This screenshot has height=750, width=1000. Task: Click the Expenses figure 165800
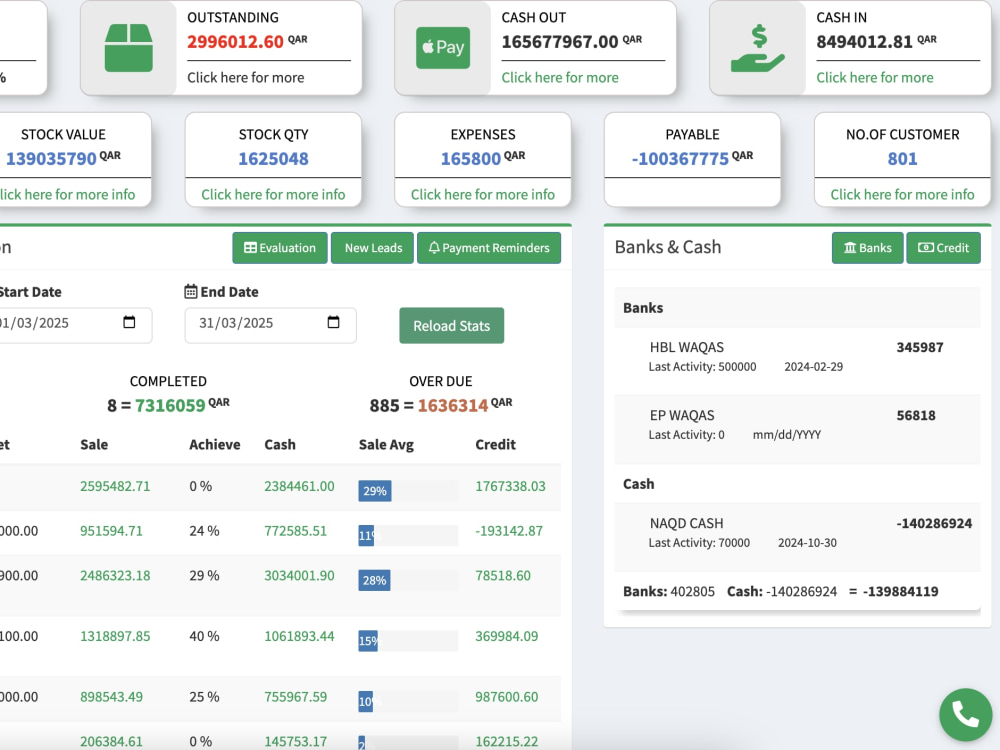click(471, 159)
